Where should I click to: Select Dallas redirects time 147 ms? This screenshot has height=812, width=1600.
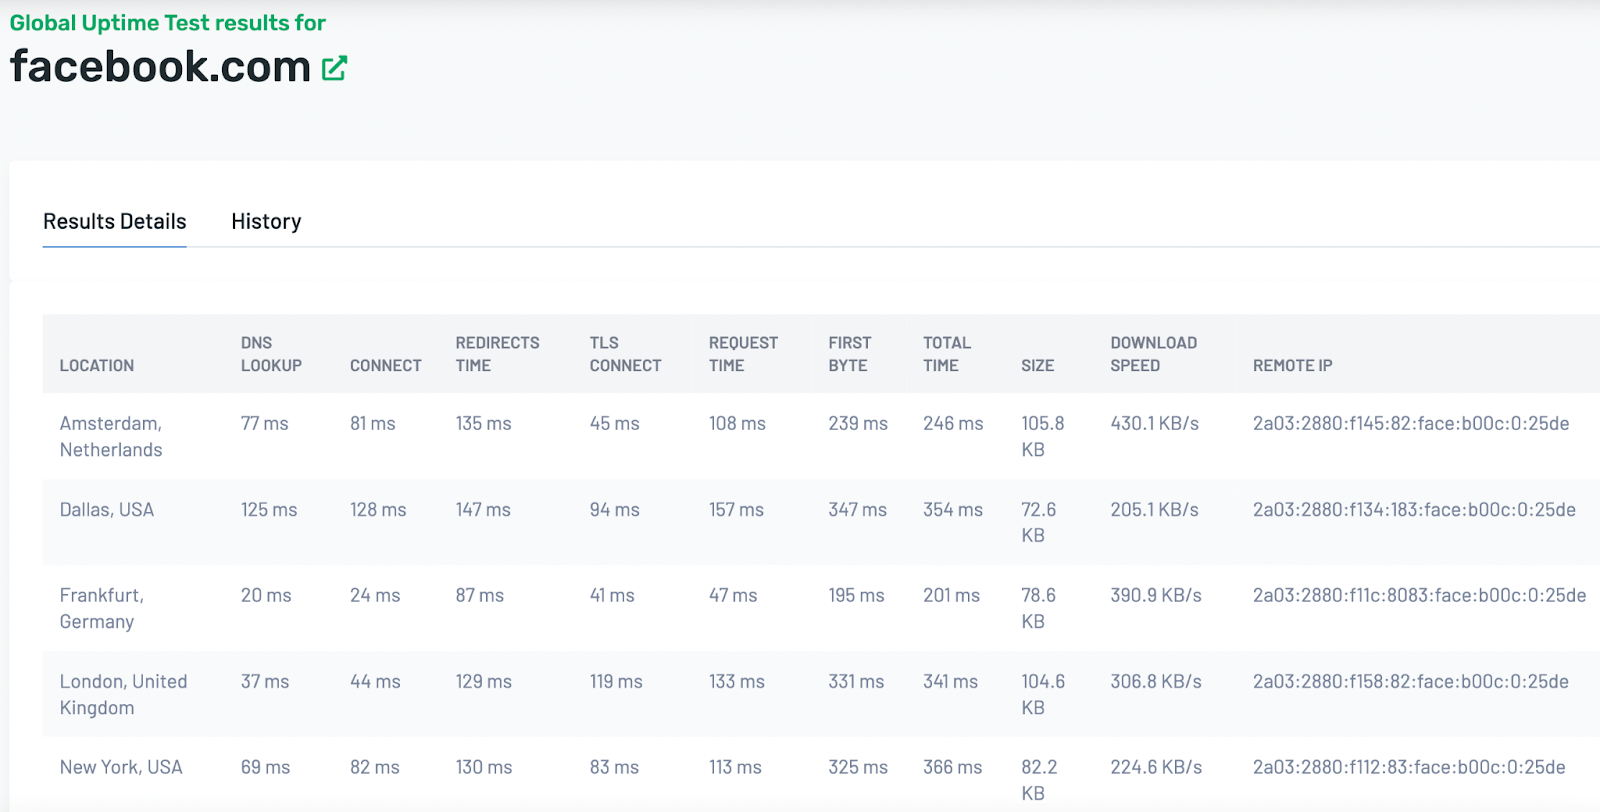(483, 510)
